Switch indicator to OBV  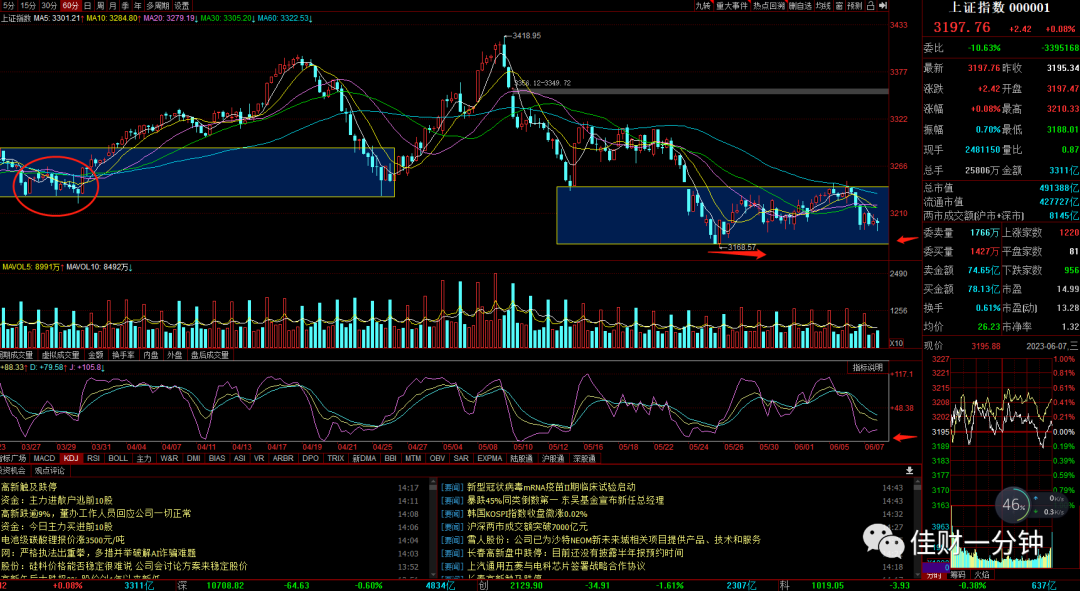tap(437, 458)
